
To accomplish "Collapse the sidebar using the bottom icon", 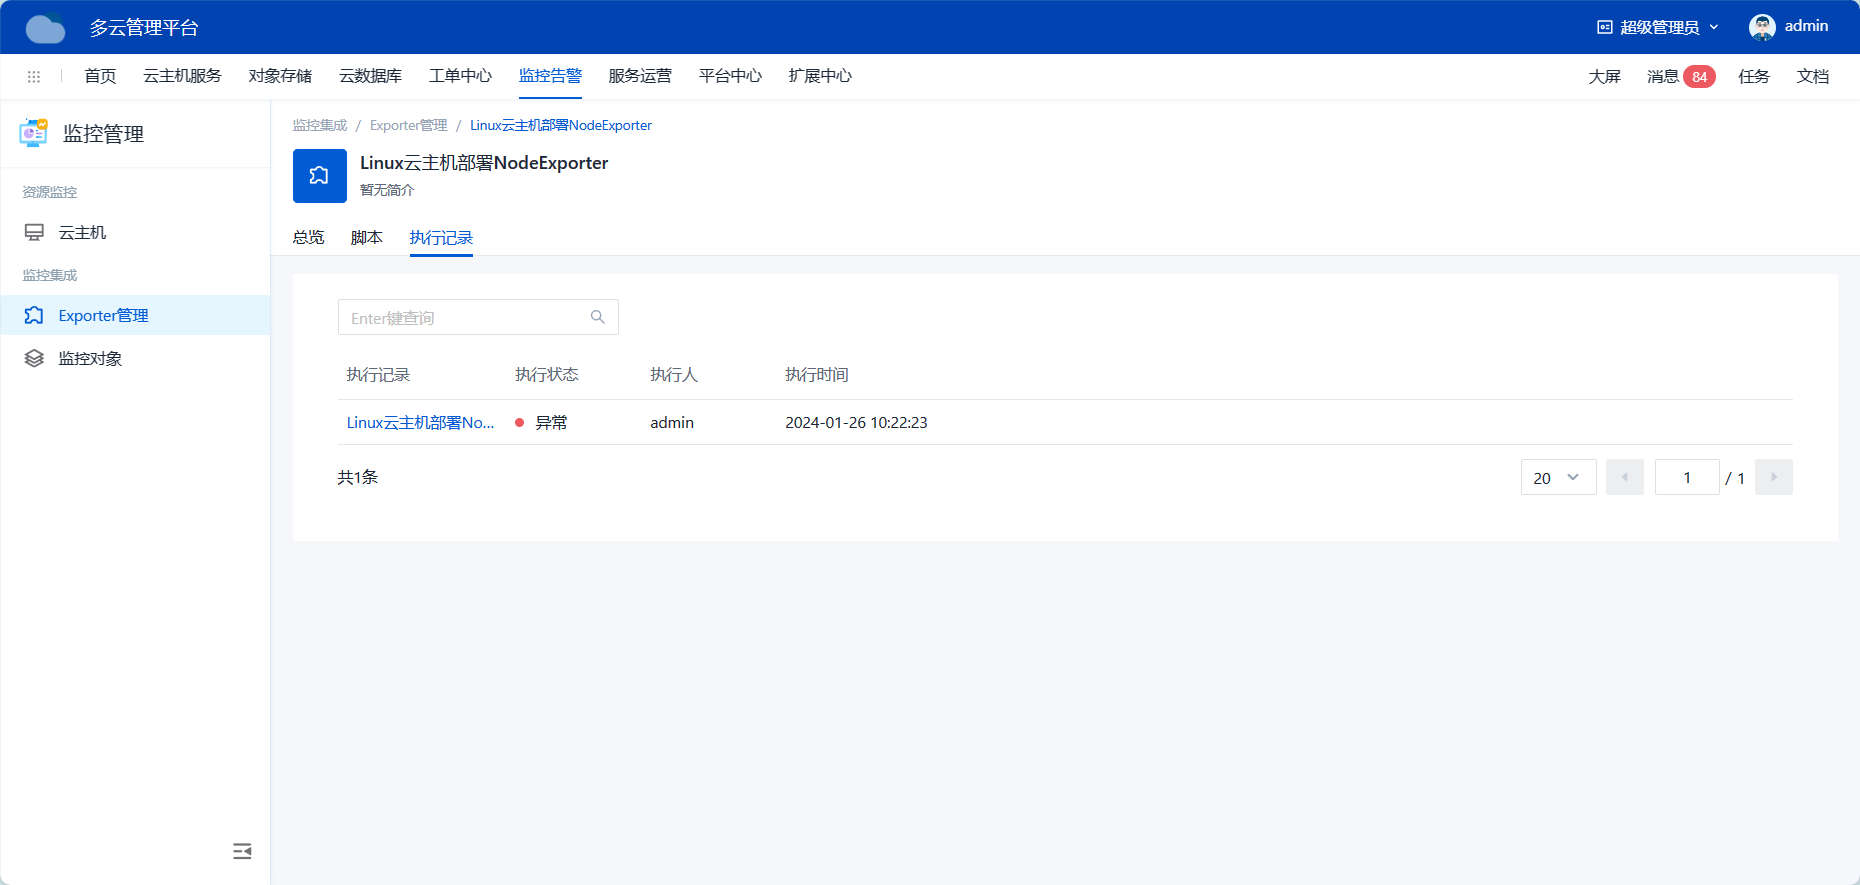I will pyautogui.click(x=242, y=851).
